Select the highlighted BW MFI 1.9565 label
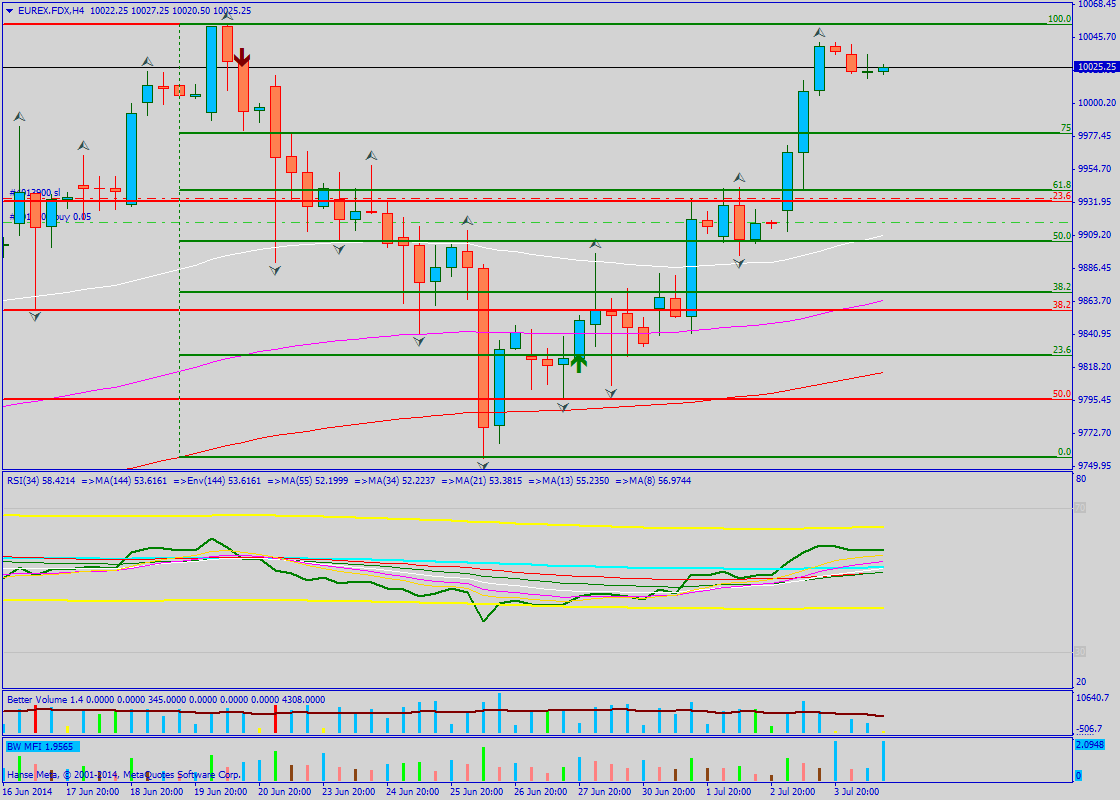 coord(42,746)
